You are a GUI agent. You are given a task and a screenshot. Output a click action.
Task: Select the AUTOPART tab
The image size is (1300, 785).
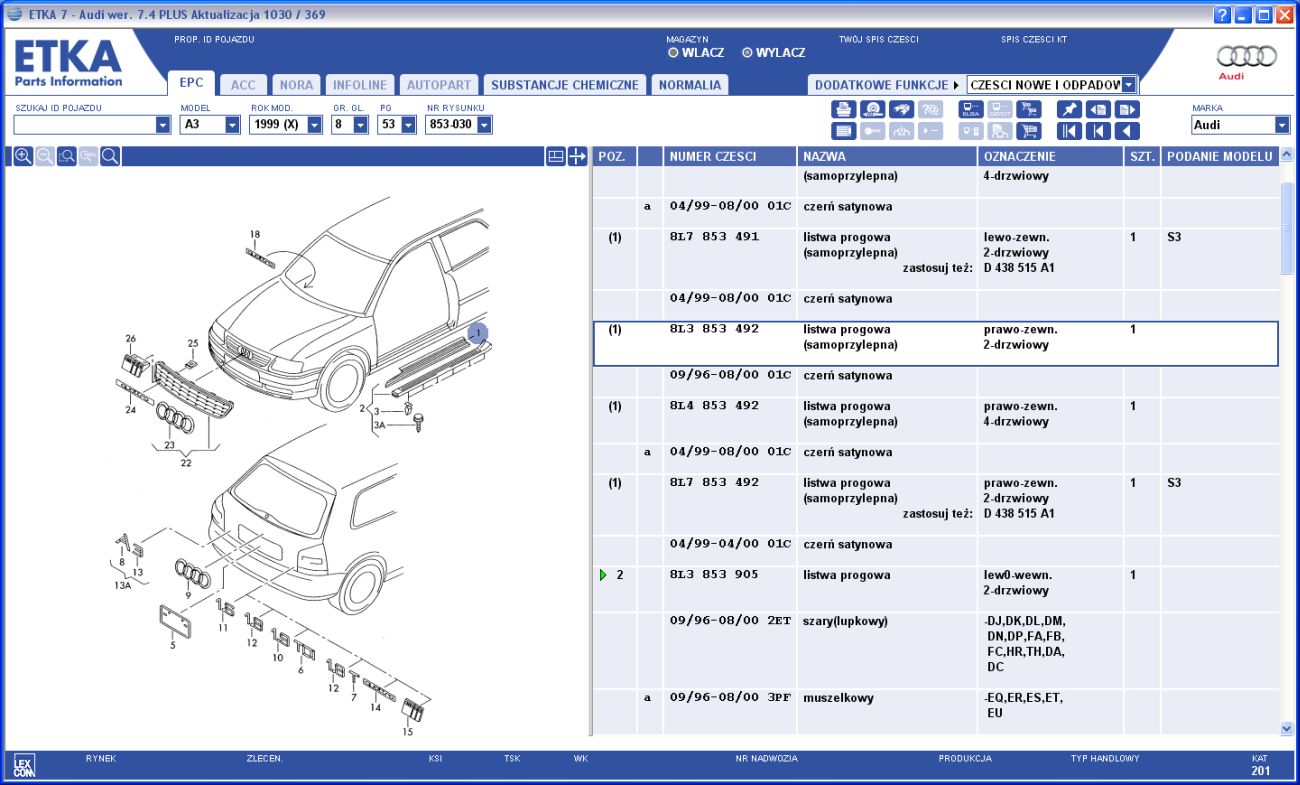438,85
